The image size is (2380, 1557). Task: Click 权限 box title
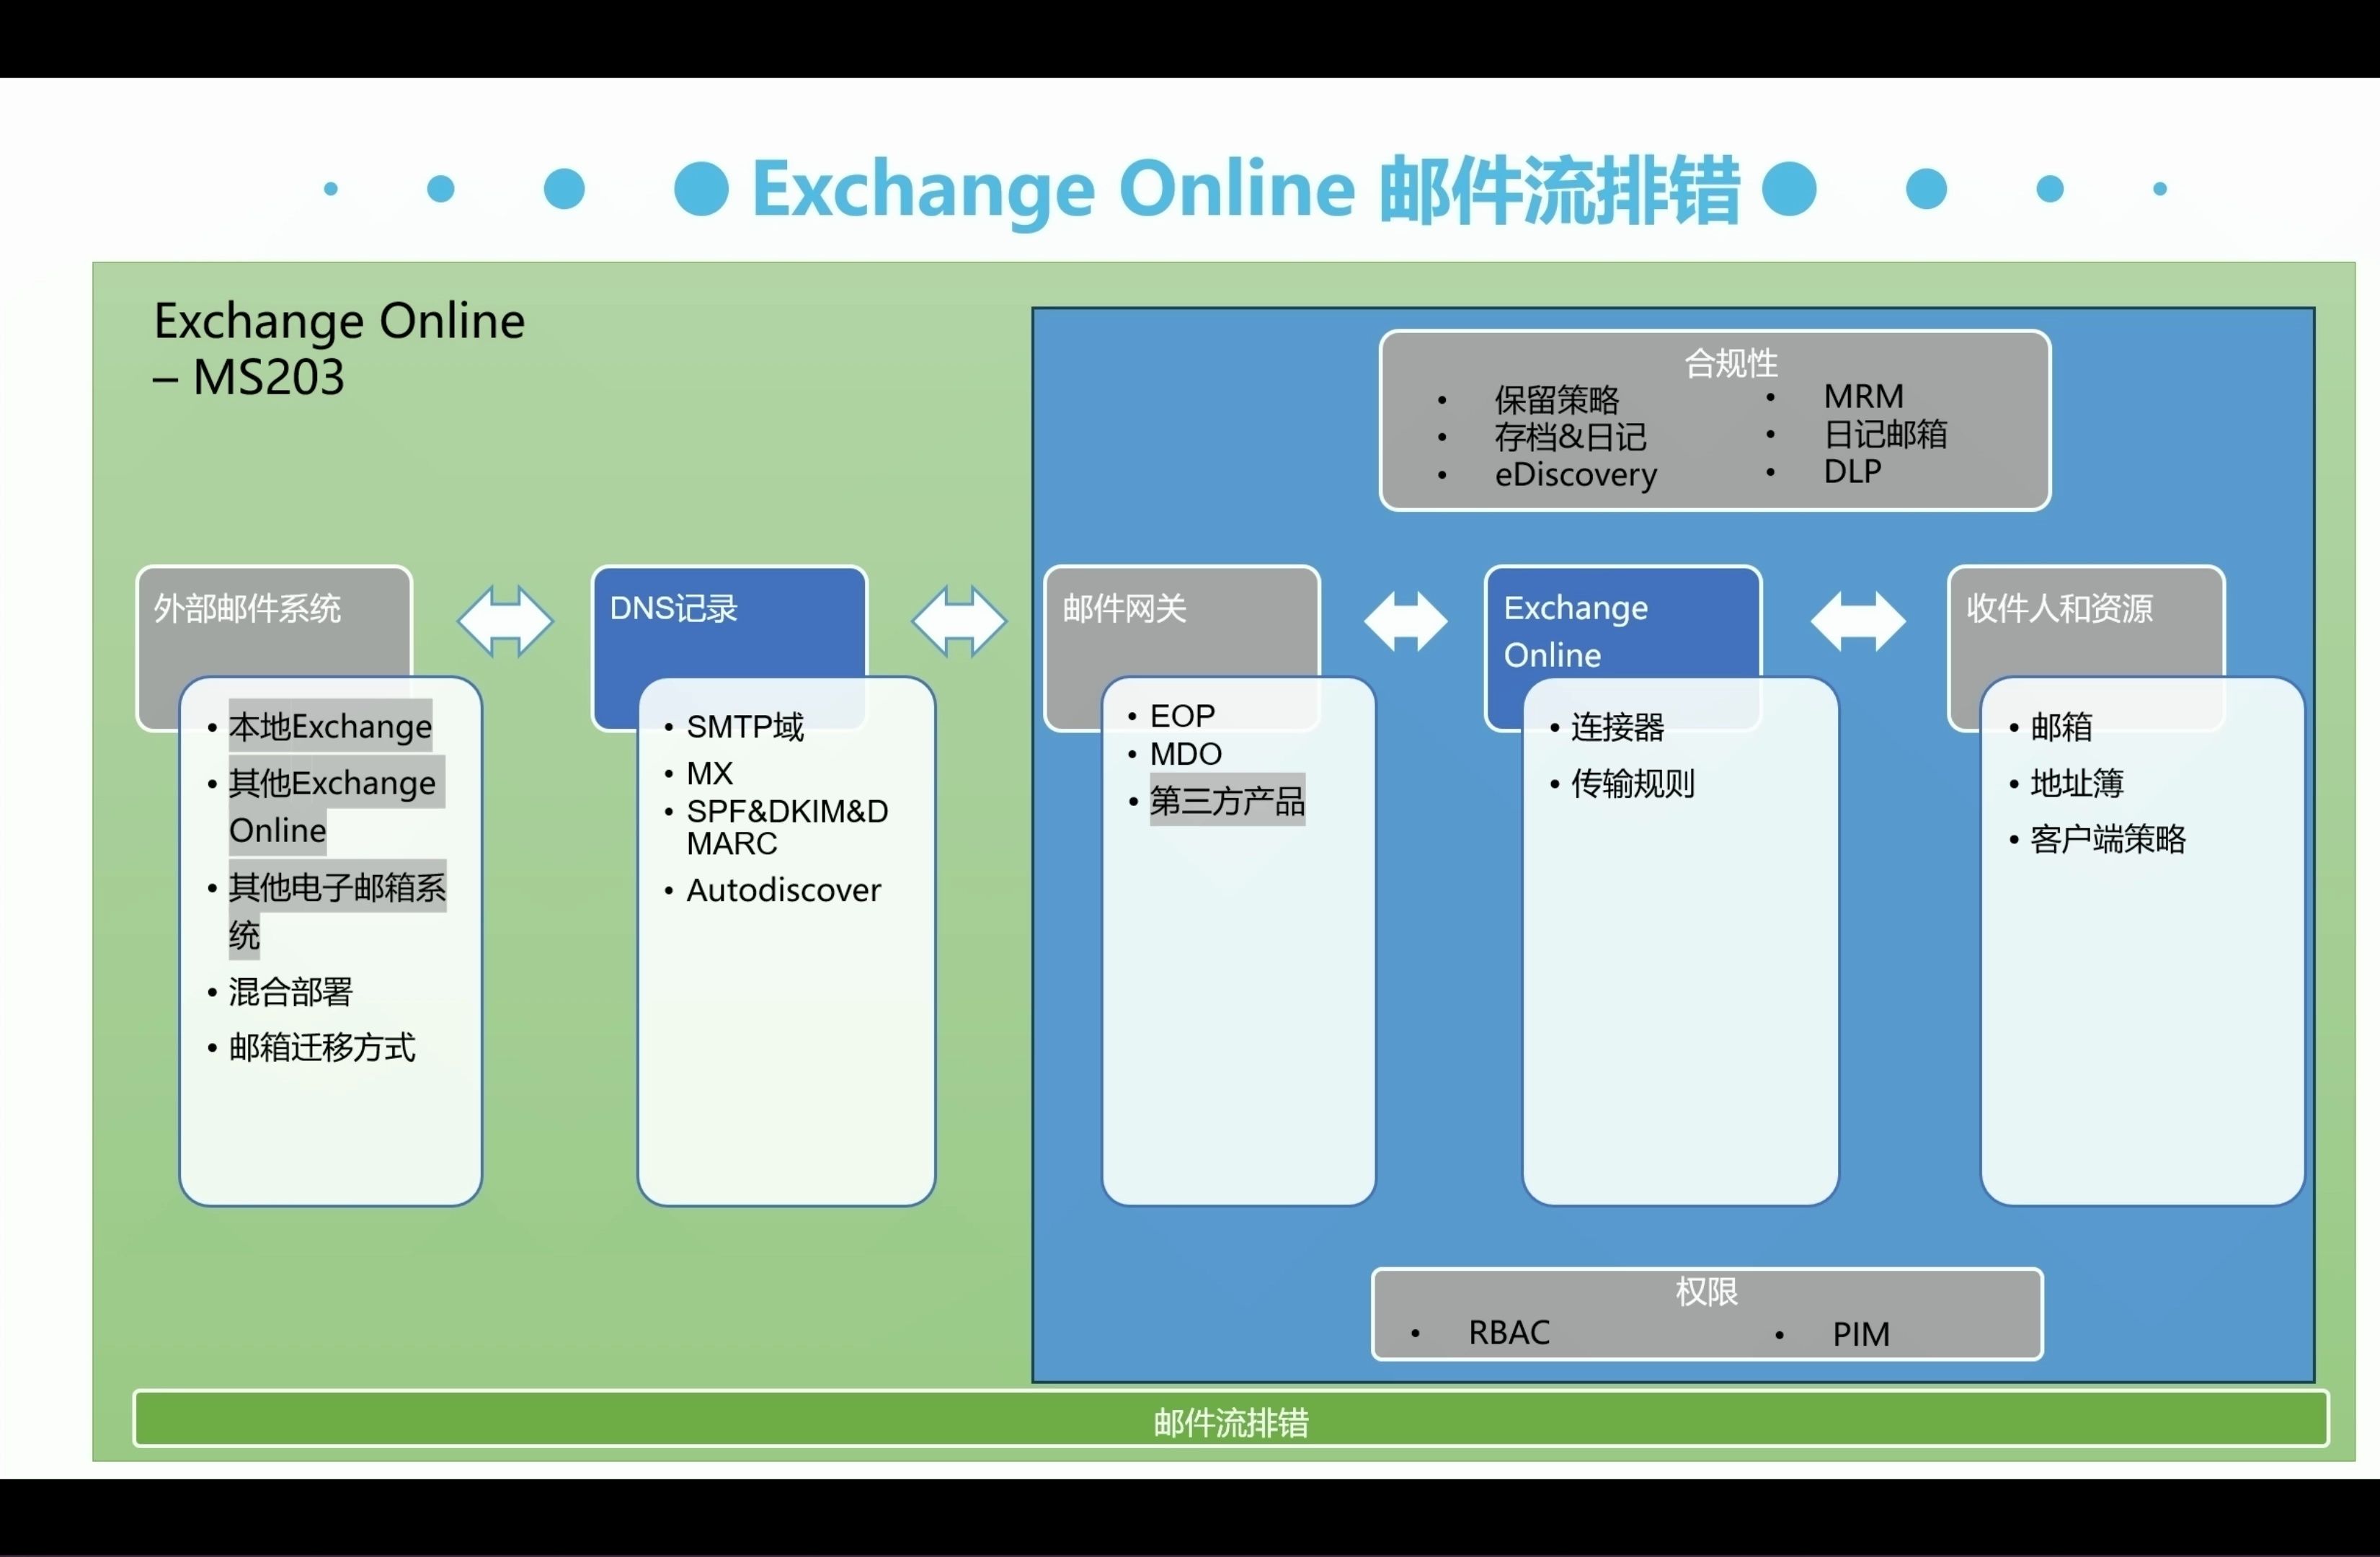1706,1292
